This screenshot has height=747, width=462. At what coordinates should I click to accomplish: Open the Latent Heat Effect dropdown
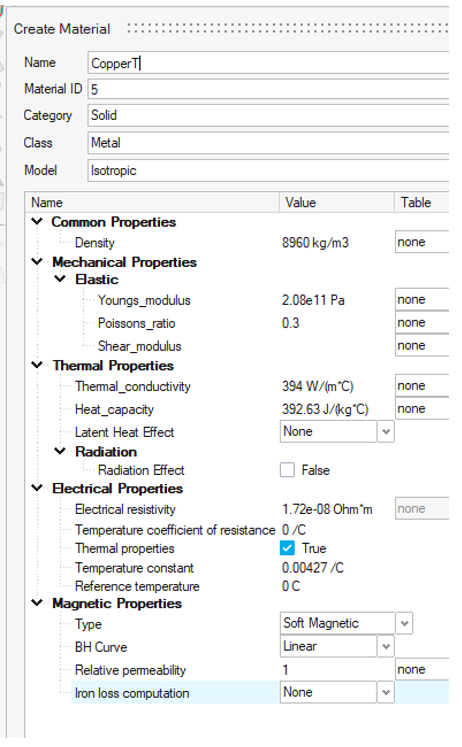(x=385, y=432)
